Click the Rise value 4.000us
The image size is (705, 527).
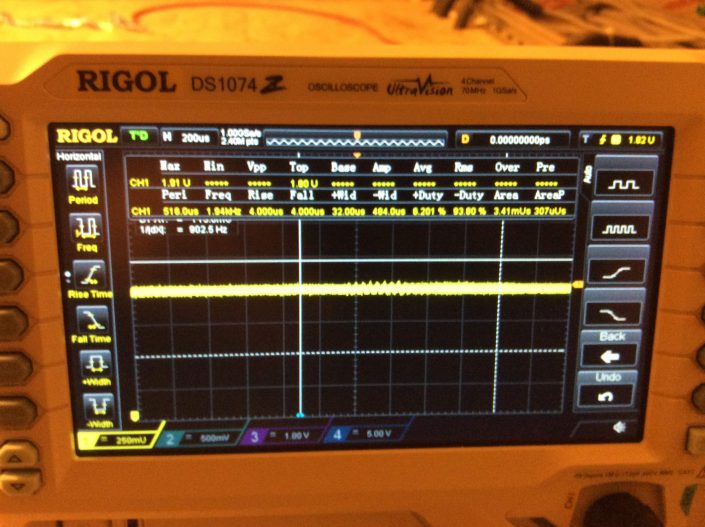point(265,211)
